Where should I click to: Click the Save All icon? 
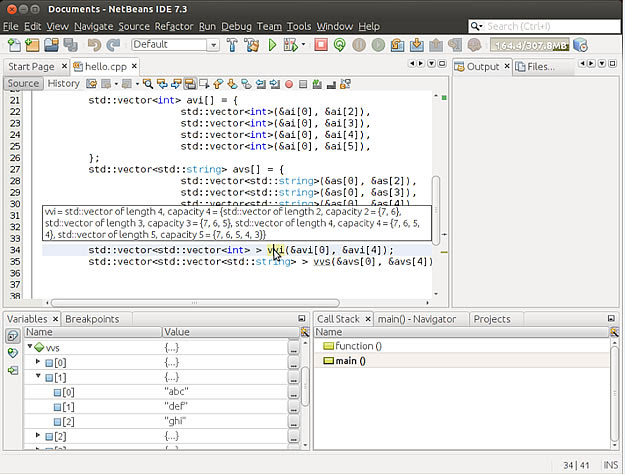(x=71, y=45)
